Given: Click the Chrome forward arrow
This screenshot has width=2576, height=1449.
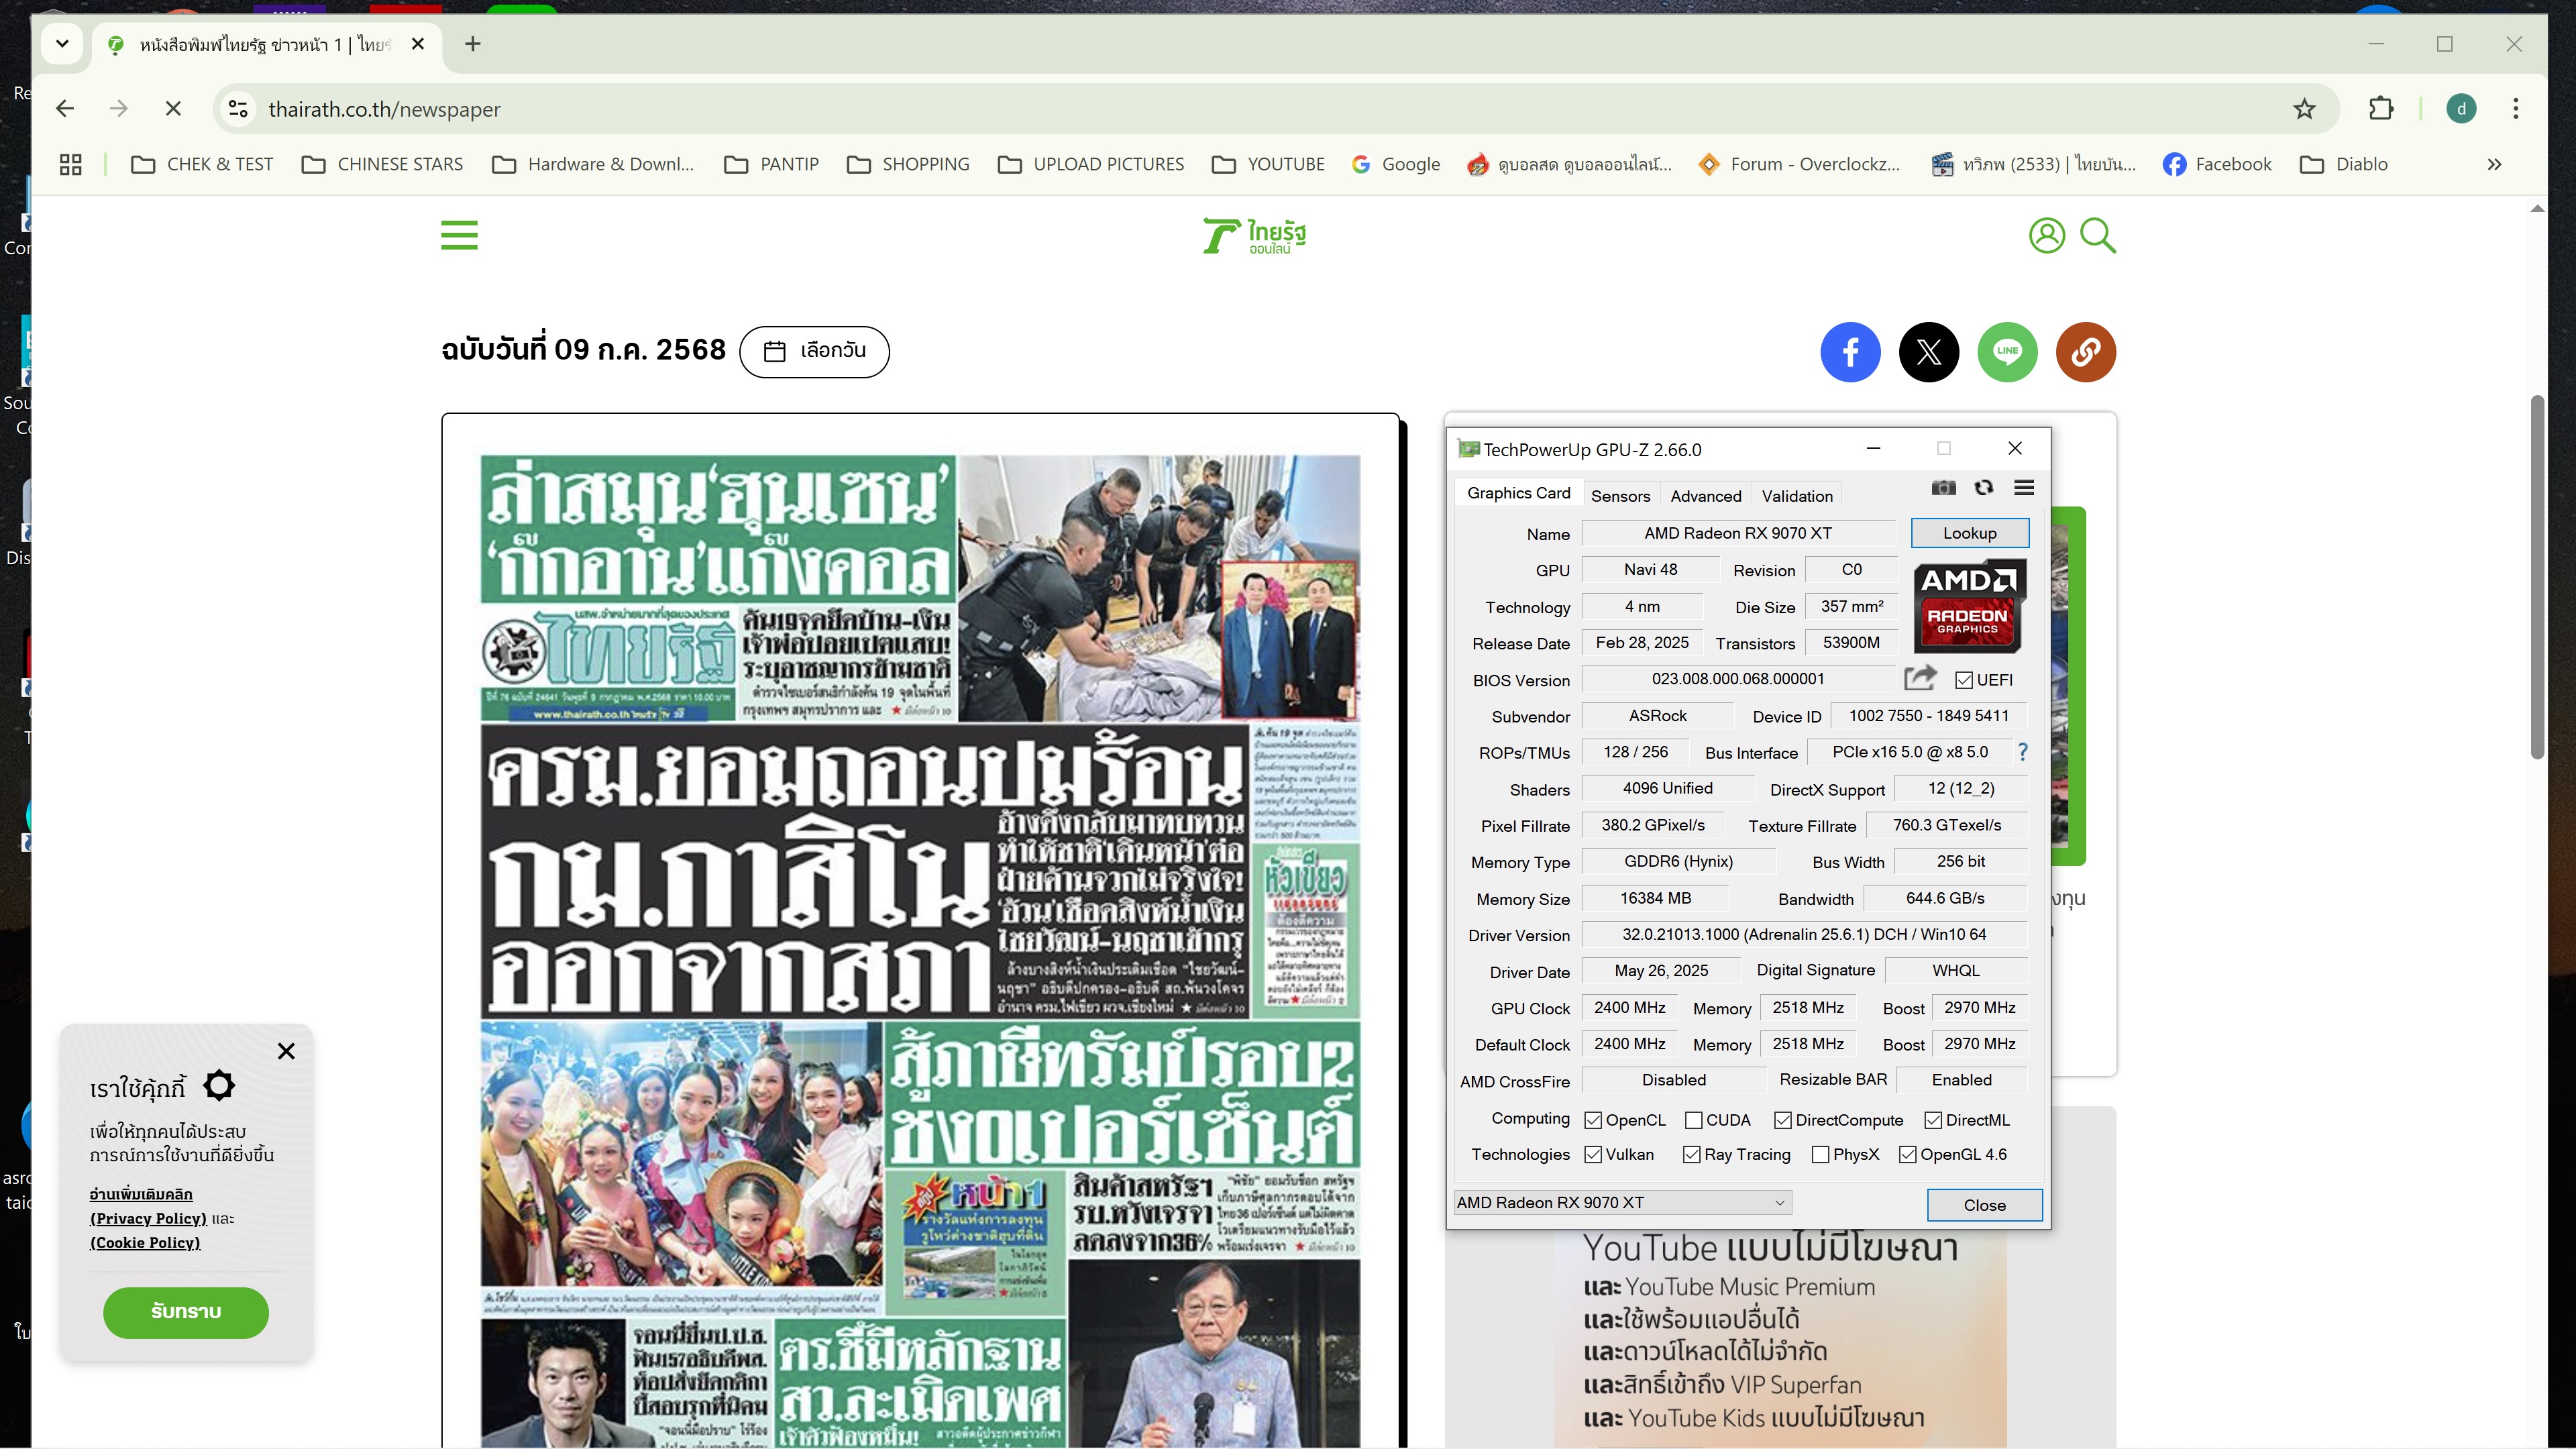Looking at the screenshot, I should point(119,109).
